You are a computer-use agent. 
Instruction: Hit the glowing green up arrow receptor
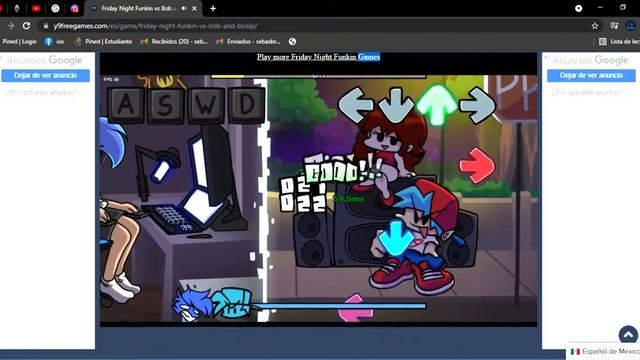[x=436, y=104]
